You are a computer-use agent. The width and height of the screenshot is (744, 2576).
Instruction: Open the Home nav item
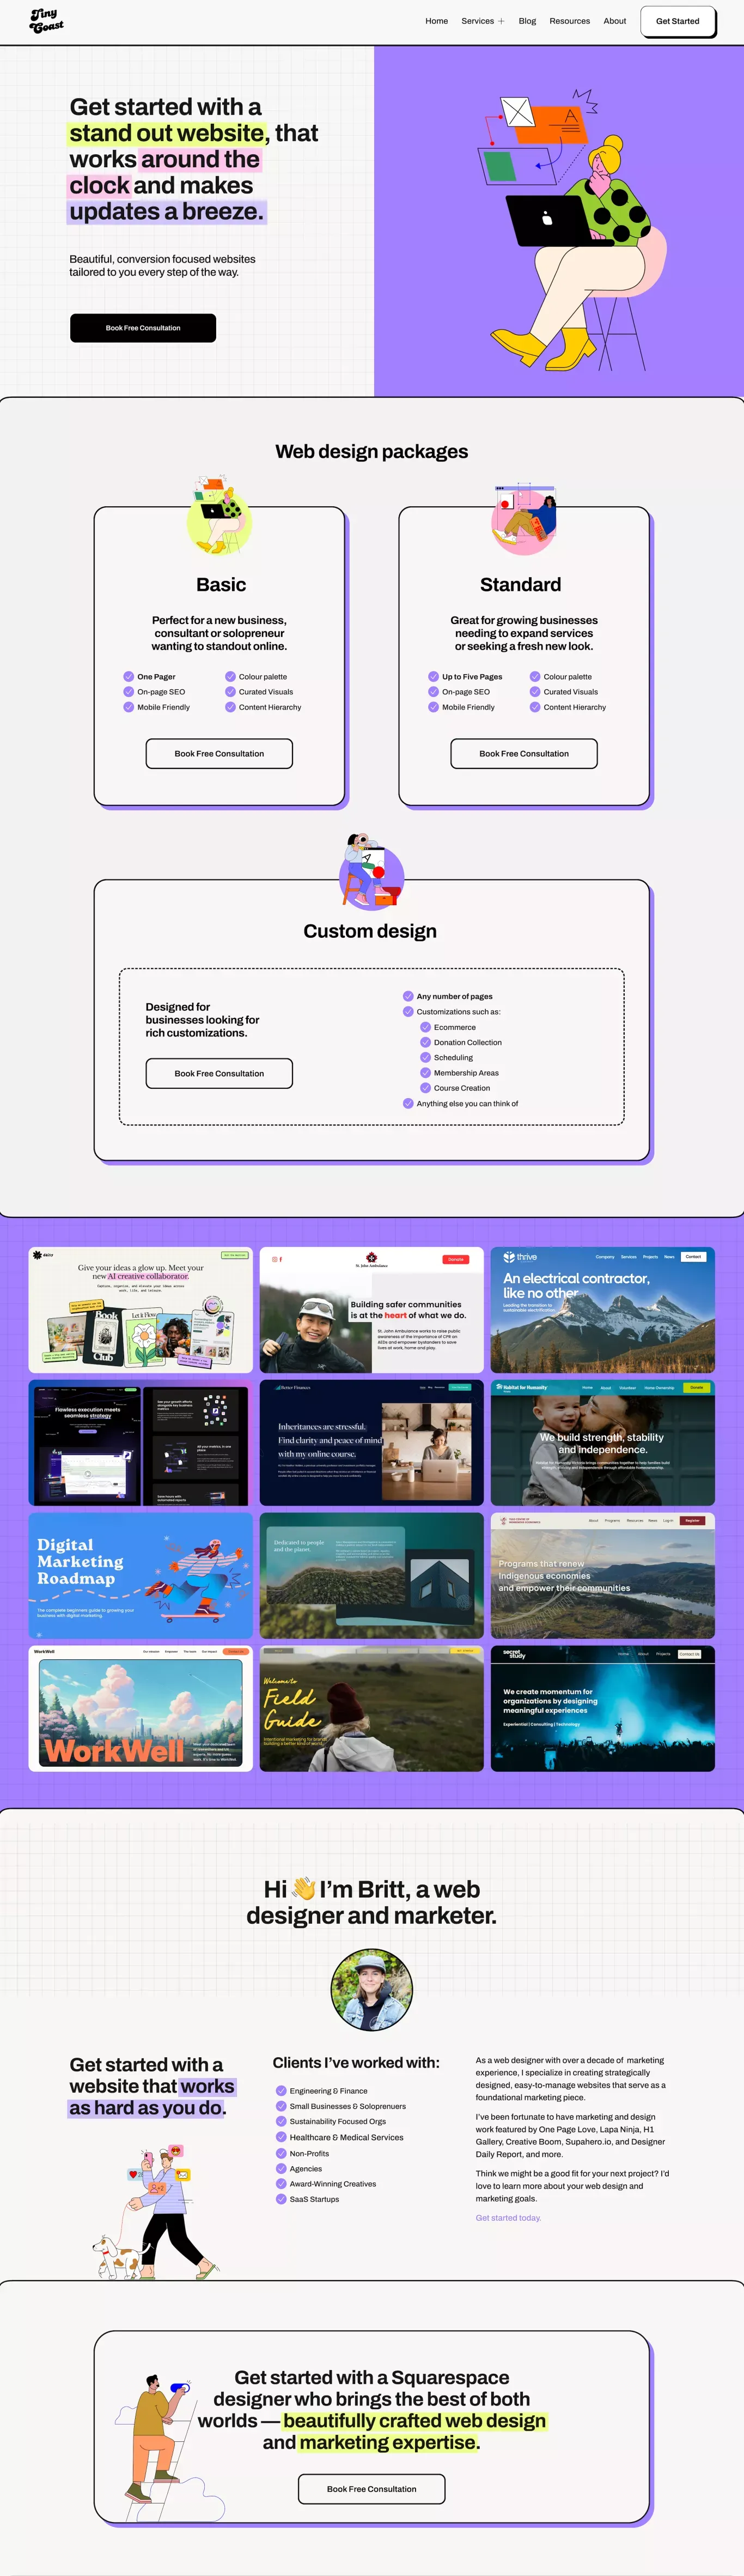coord(436,21)
